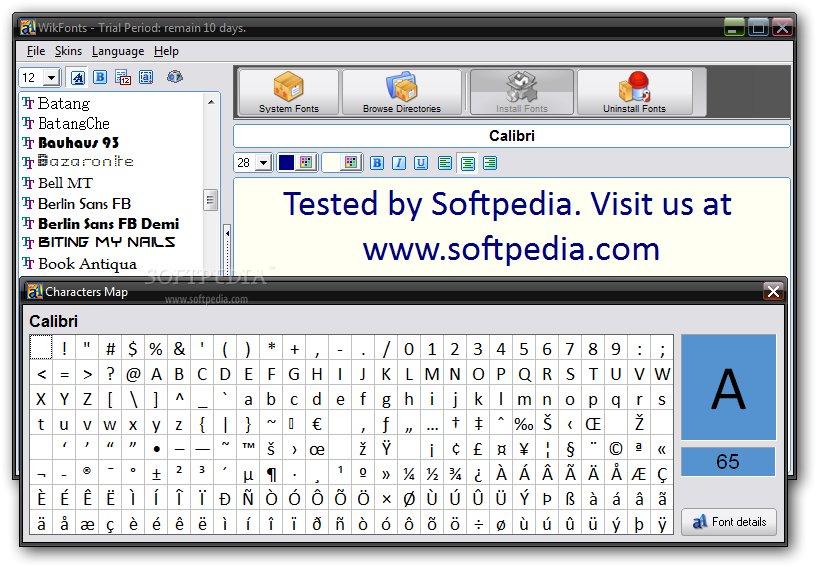Click the TrueType icon beside Batang

click(x=28, y=103)
